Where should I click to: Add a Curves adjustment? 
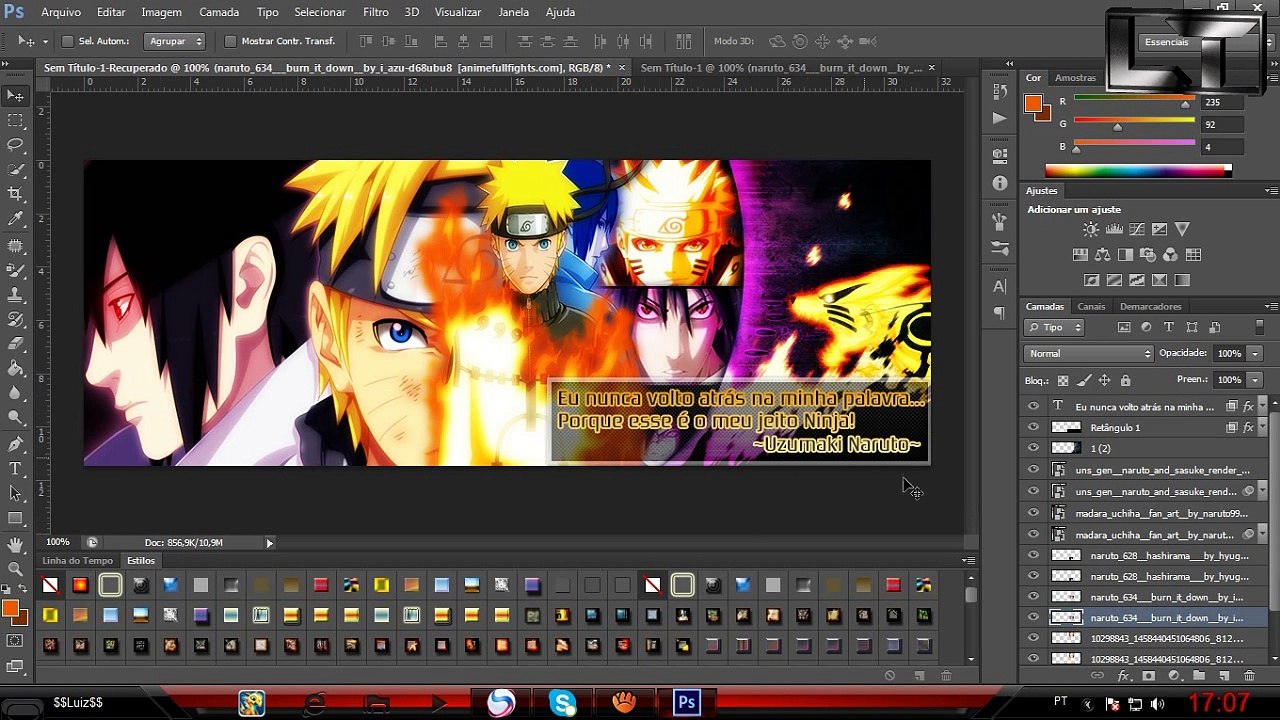[1137, 230]
